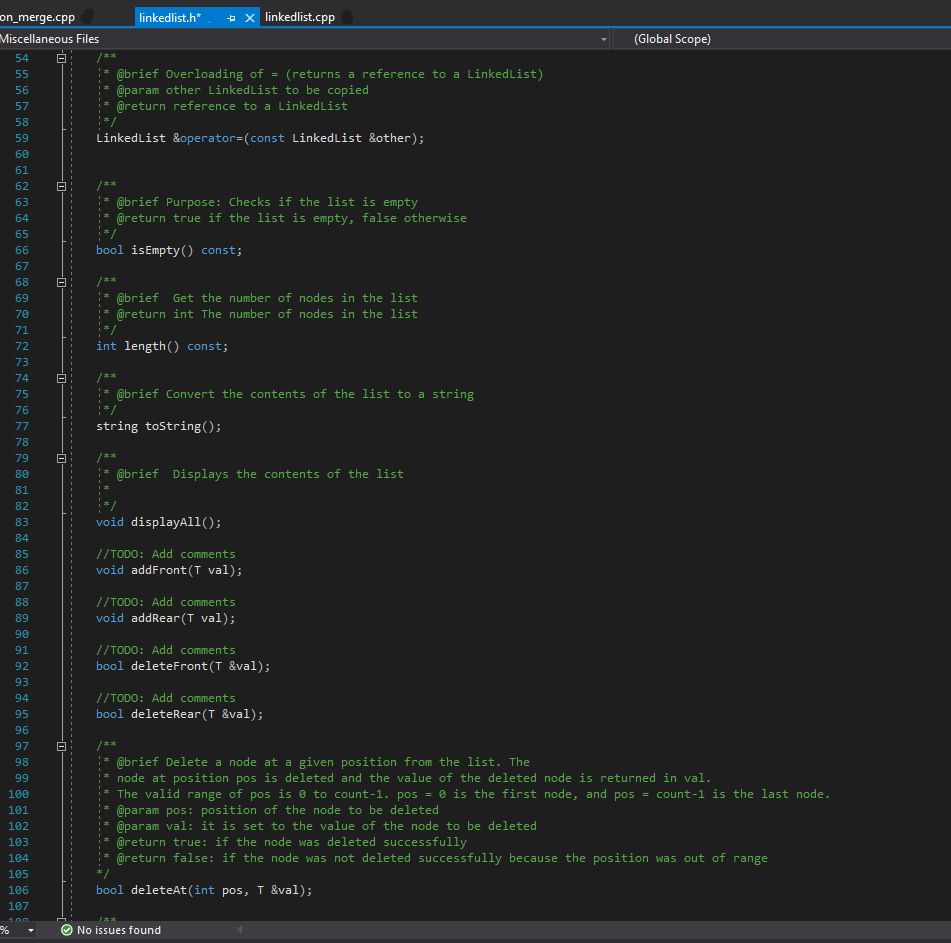The height and width of the screenshot is (943, 951).
Task: Click the isEmpty function name
Action: pos(155,250)
